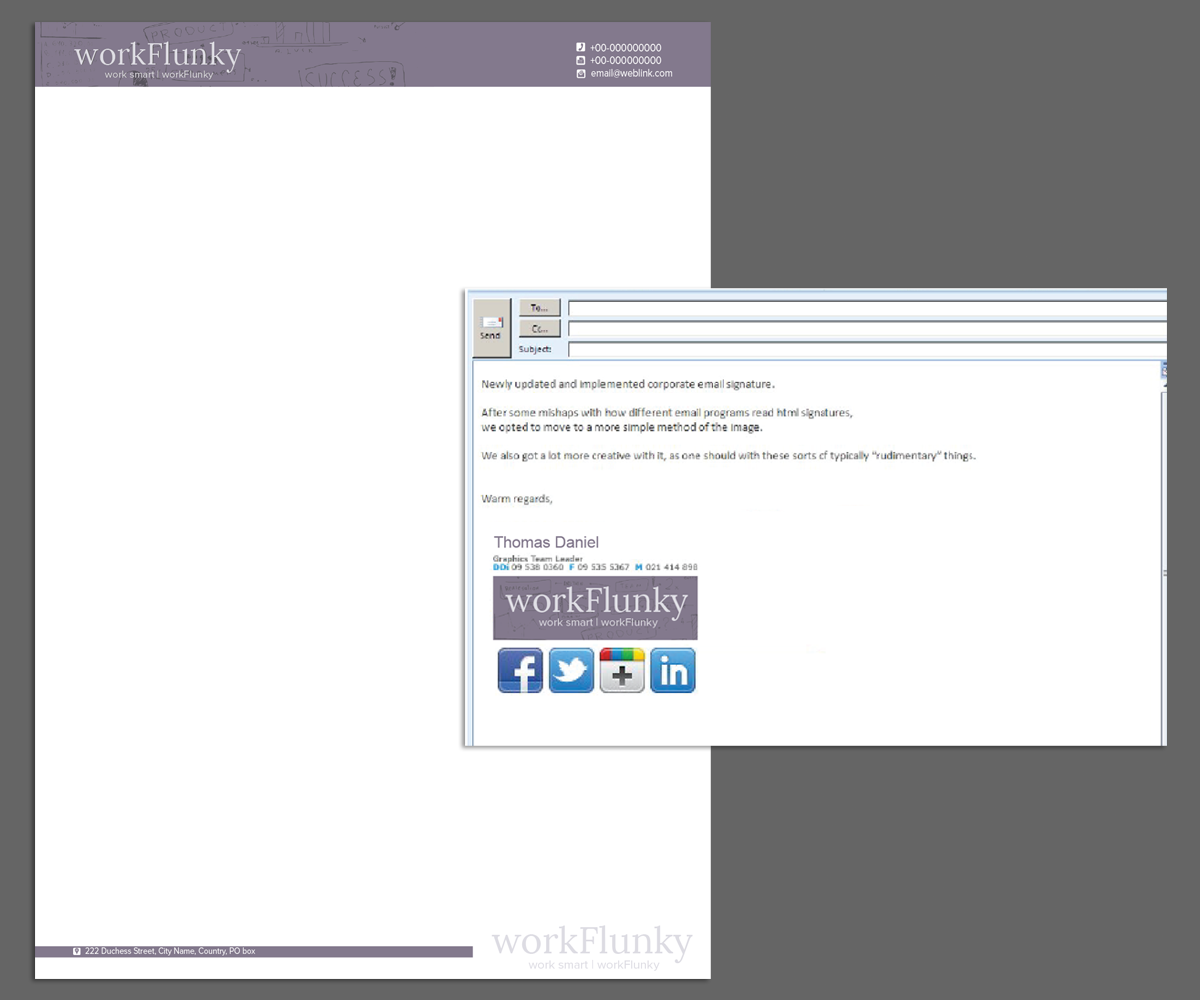Screen dimensions: 1200x1000
Task: Click the "Newly updated and implemented" email line
Action: (628, 384)
